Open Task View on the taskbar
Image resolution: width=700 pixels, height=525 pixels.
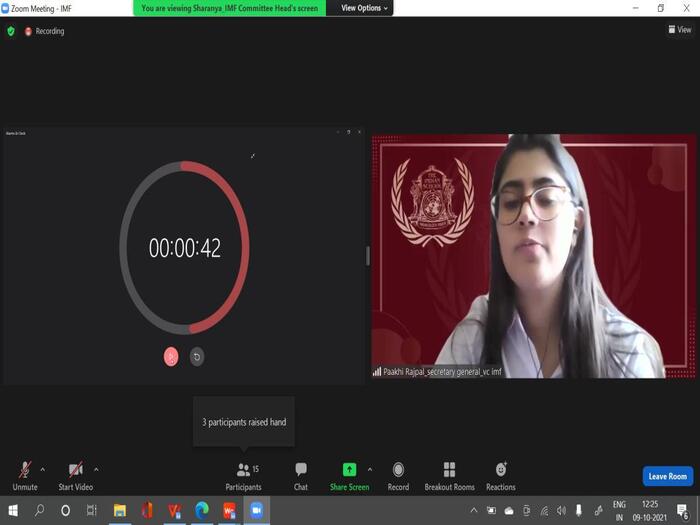(x=92, y=510)
